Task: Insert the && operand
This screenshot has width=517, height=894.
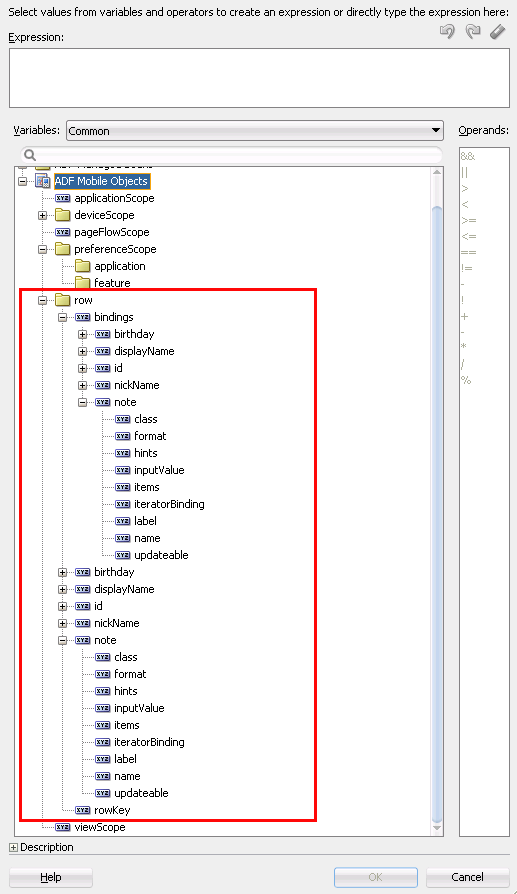Action: pos(468,156)
